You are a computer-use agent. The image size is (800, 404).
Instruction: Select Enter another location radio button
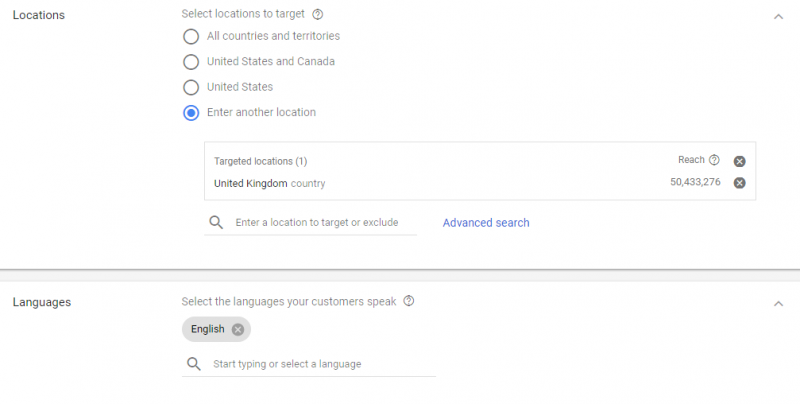coord(191,113)
